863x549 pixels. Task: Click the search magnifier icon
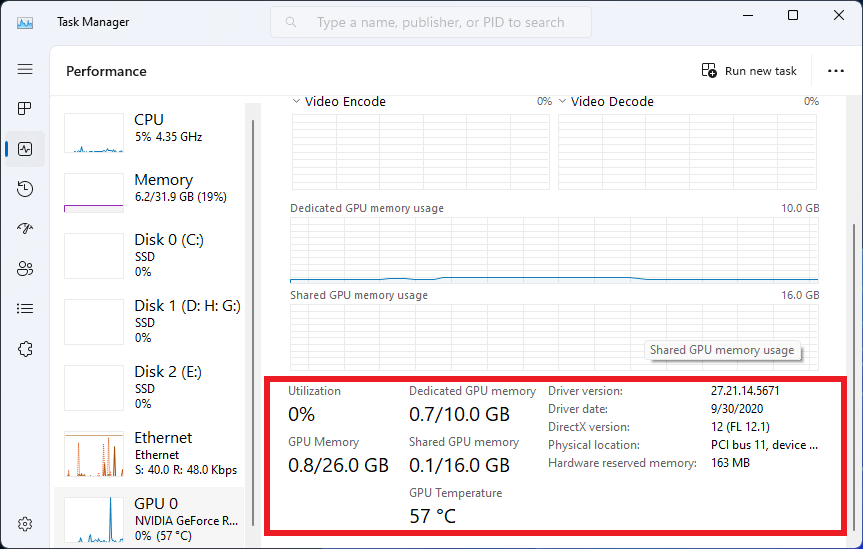(x=291, y=23)
